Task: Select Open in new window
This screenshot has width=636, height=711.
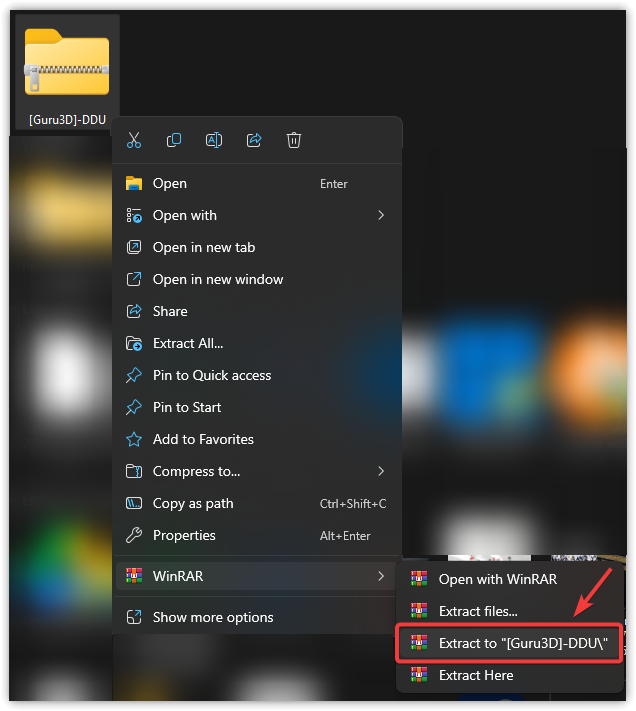Action: (257, 279)
